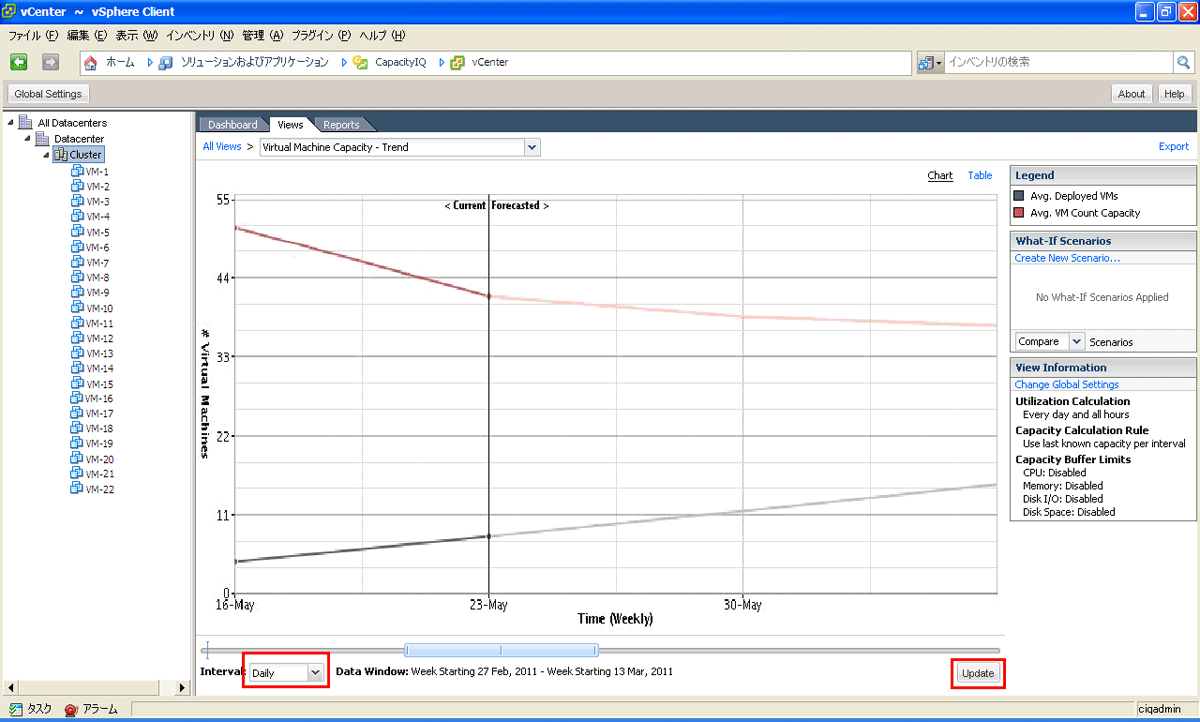The height and width of the screenshot is (722, 1200).
Task: Click the VM-10 virtual machine icon
Action: click(x=78, y=308)
